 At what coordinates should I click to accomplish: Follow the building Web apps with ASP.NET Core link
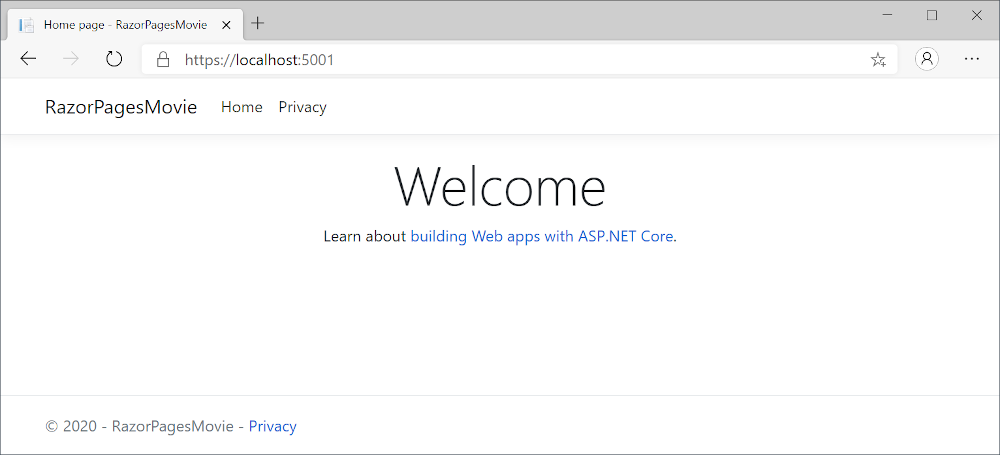(x=541, y=237)
